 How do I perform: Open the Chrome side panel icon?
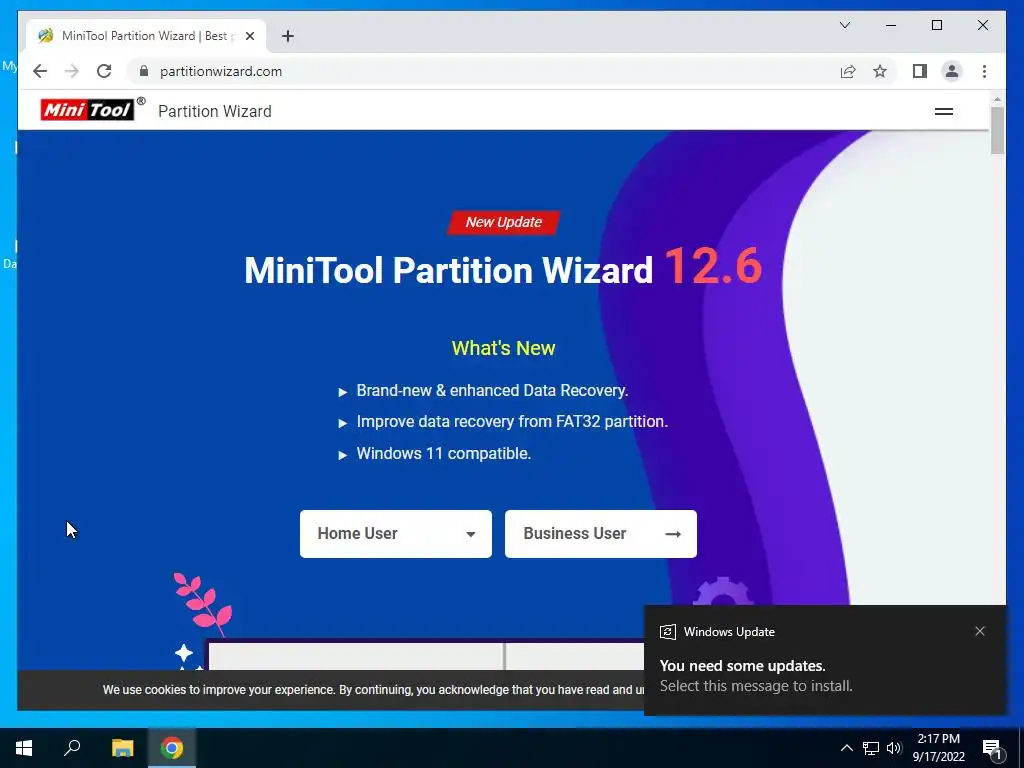920,71
